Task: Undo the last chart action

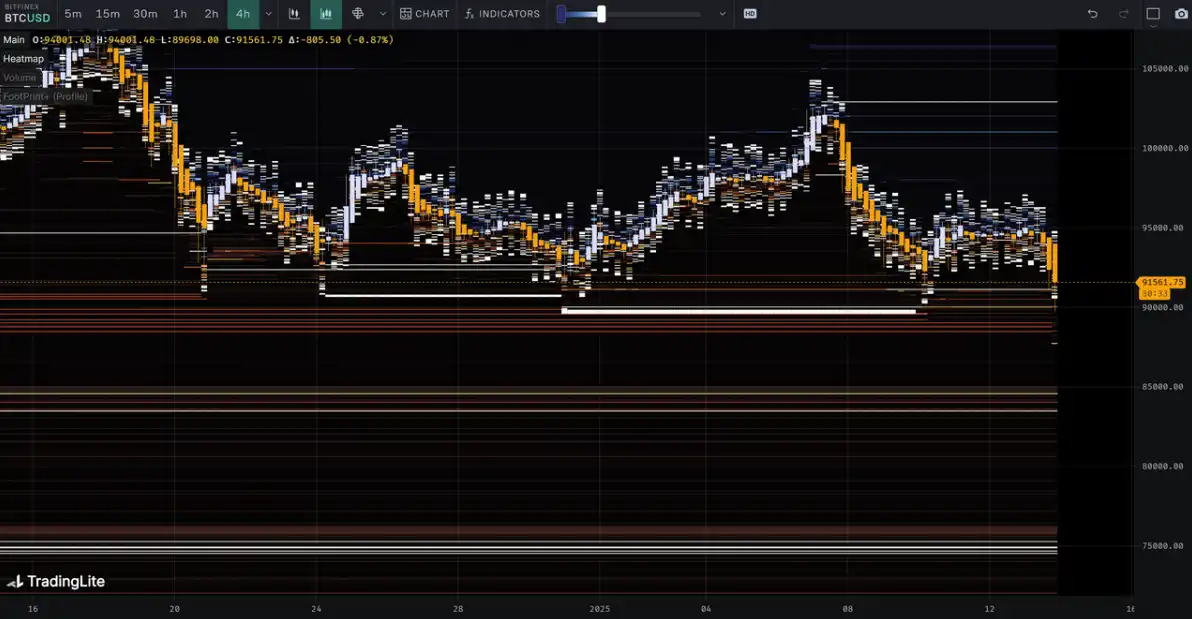Action: pyautogui.click(x=1093, y=14)
